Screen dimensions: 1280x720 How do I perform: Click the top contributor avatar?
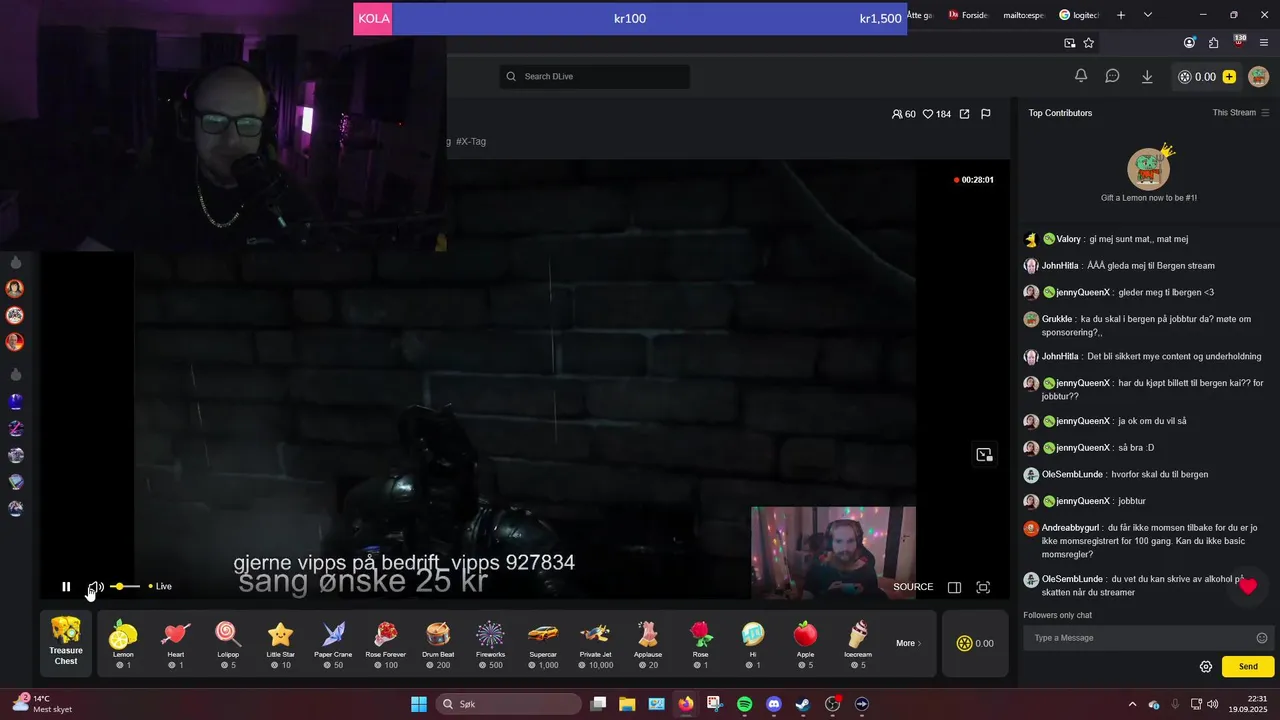[x=1149, y=169]
